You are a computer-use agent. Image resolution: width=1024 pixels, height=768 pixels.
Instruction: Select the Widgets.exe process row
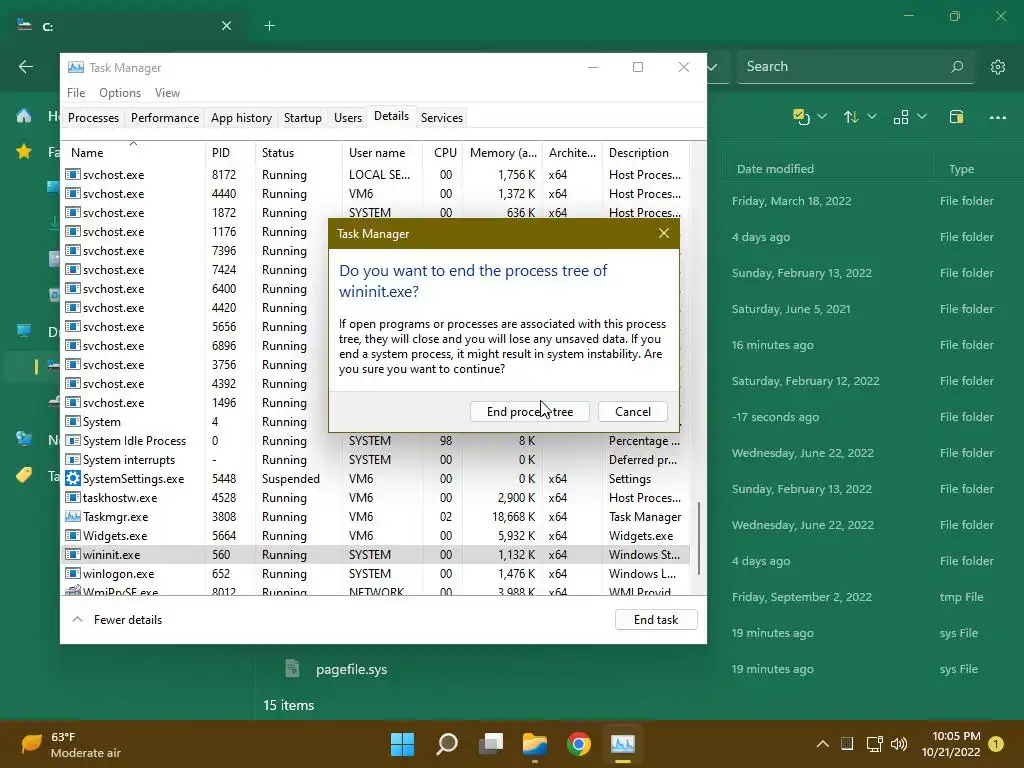coord(376,536)
